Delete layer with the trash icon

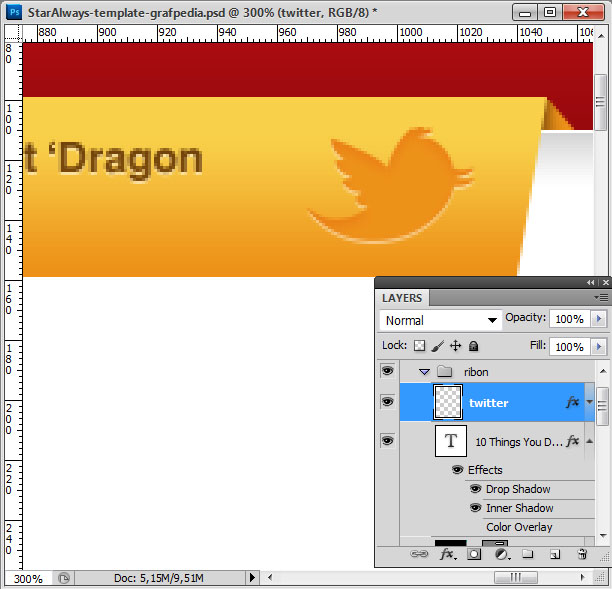(x=582, y=554)
